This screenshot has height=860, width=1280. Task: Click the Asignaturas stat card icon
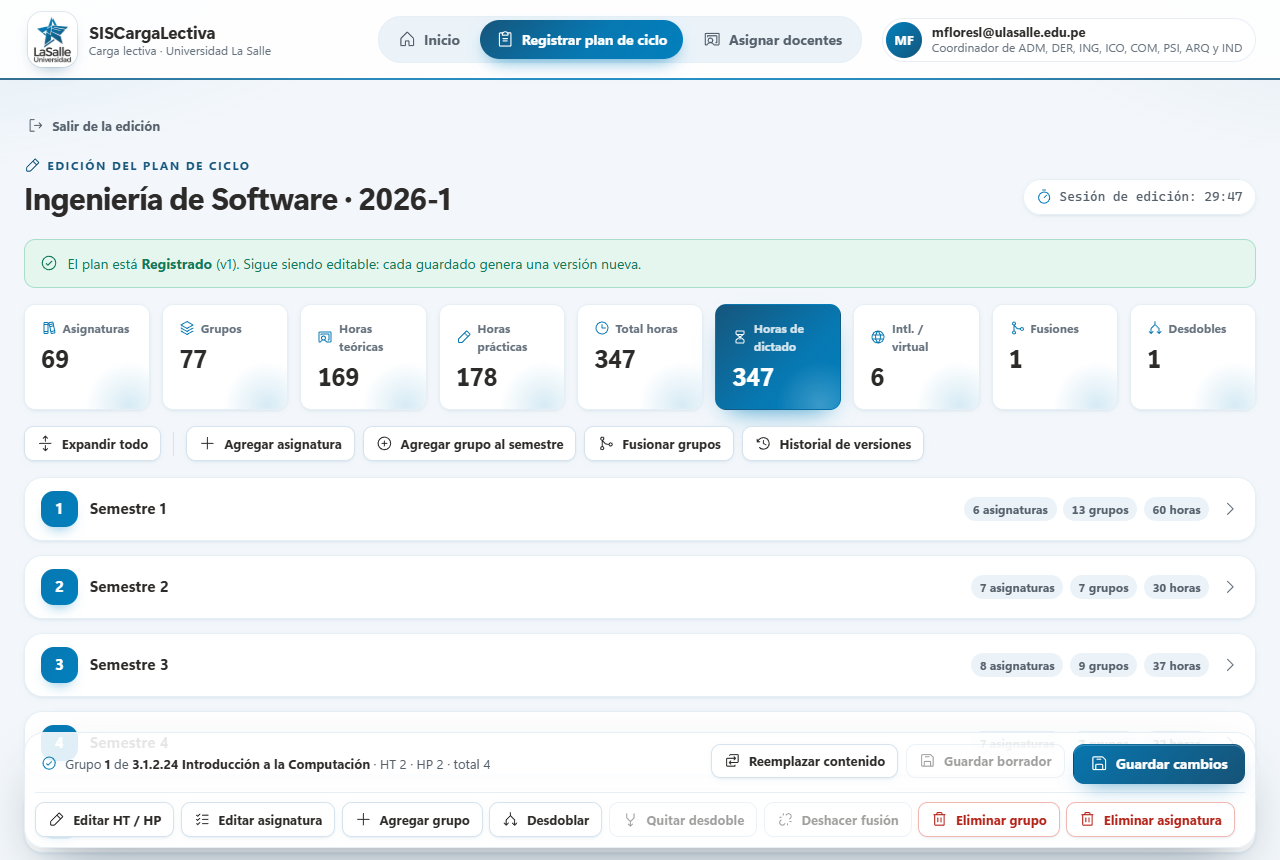48,329
